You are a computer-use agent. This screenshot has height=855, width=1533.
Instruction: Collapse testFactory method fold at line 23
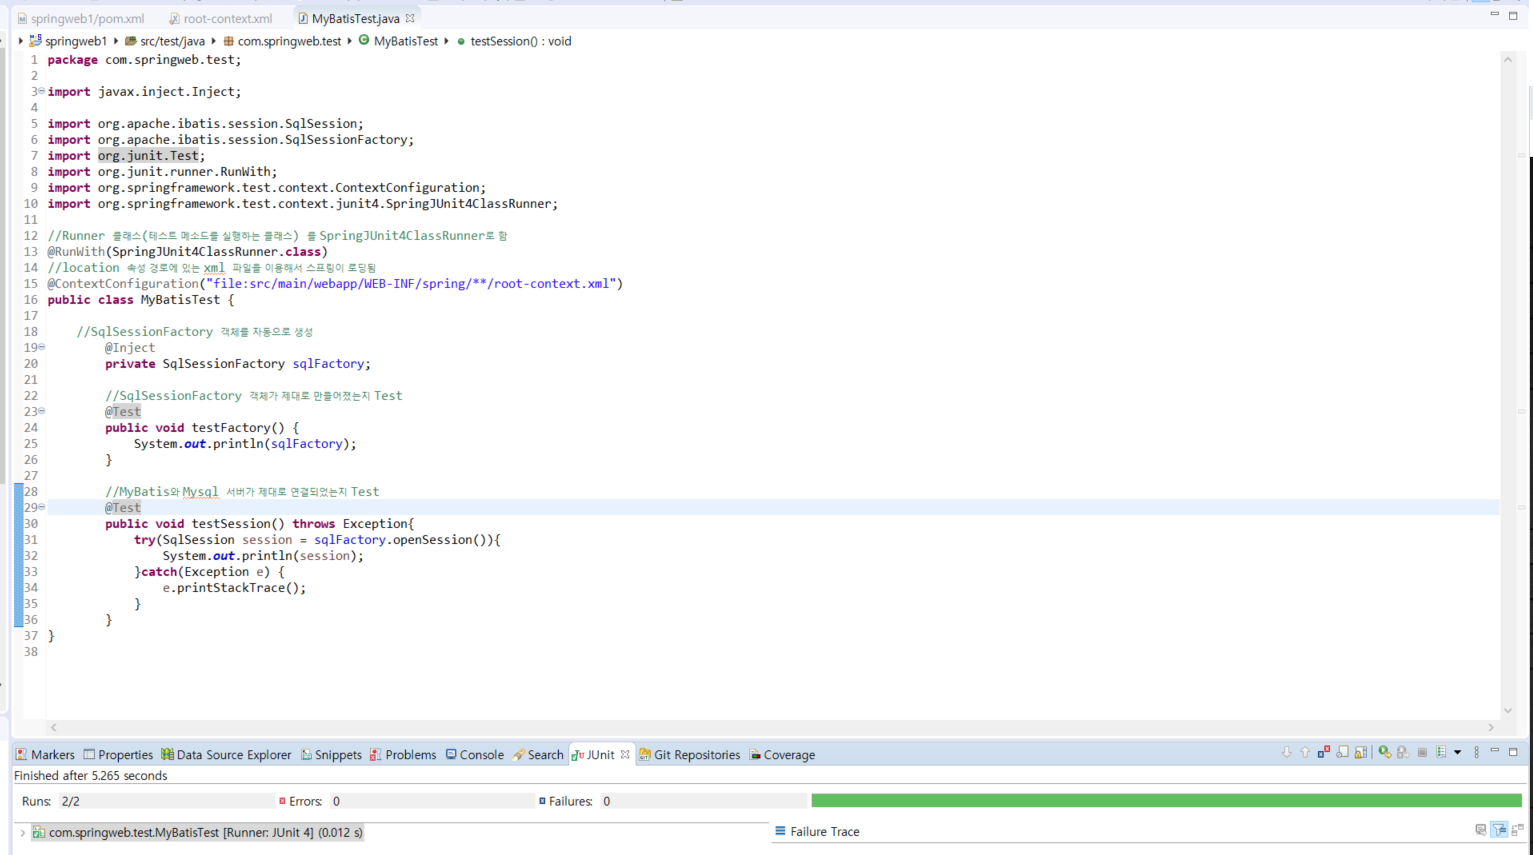point(41,411)
